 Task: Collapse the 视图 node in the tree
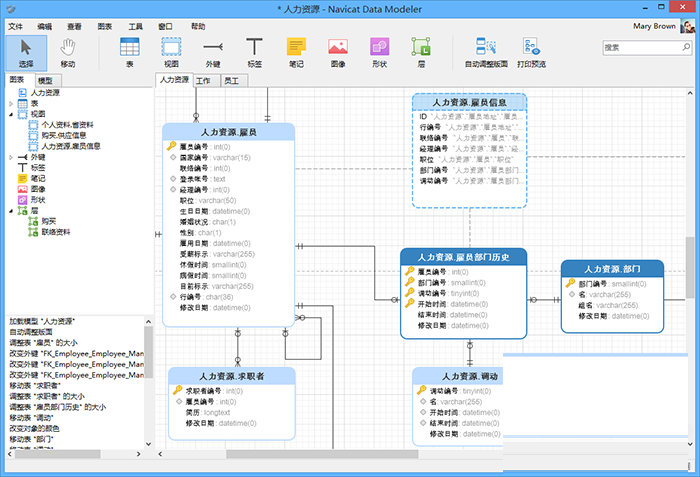tap(11, 114)
